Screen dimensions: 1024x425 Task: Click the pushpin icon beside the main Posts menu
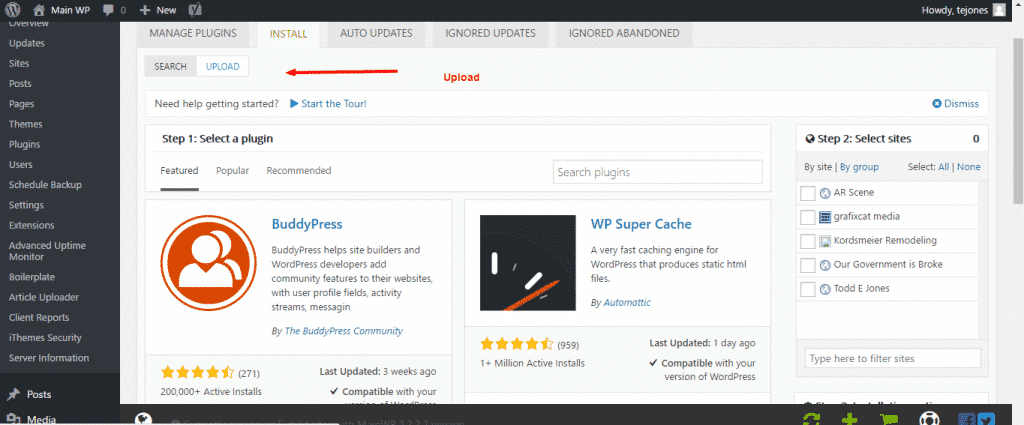13,394
